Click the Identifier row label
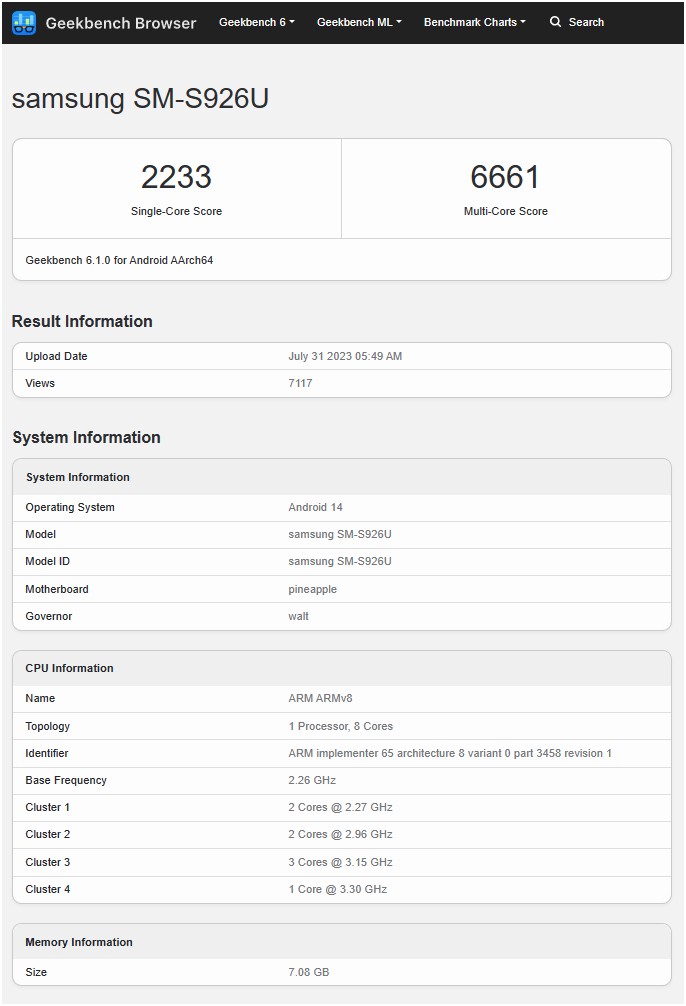 pos(47,753)
